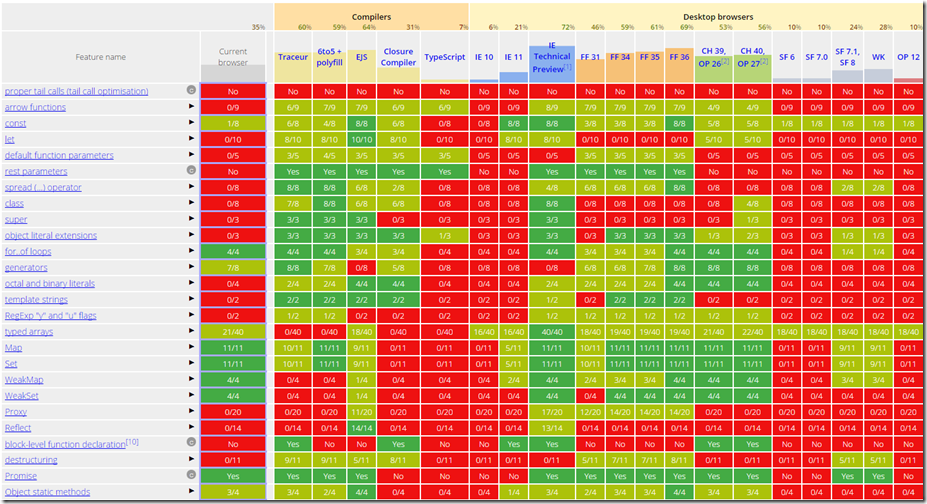Click the circled c icon beside block-level function declaration
Viewport: 927px width, 504px height.
[x=191, y=442]
